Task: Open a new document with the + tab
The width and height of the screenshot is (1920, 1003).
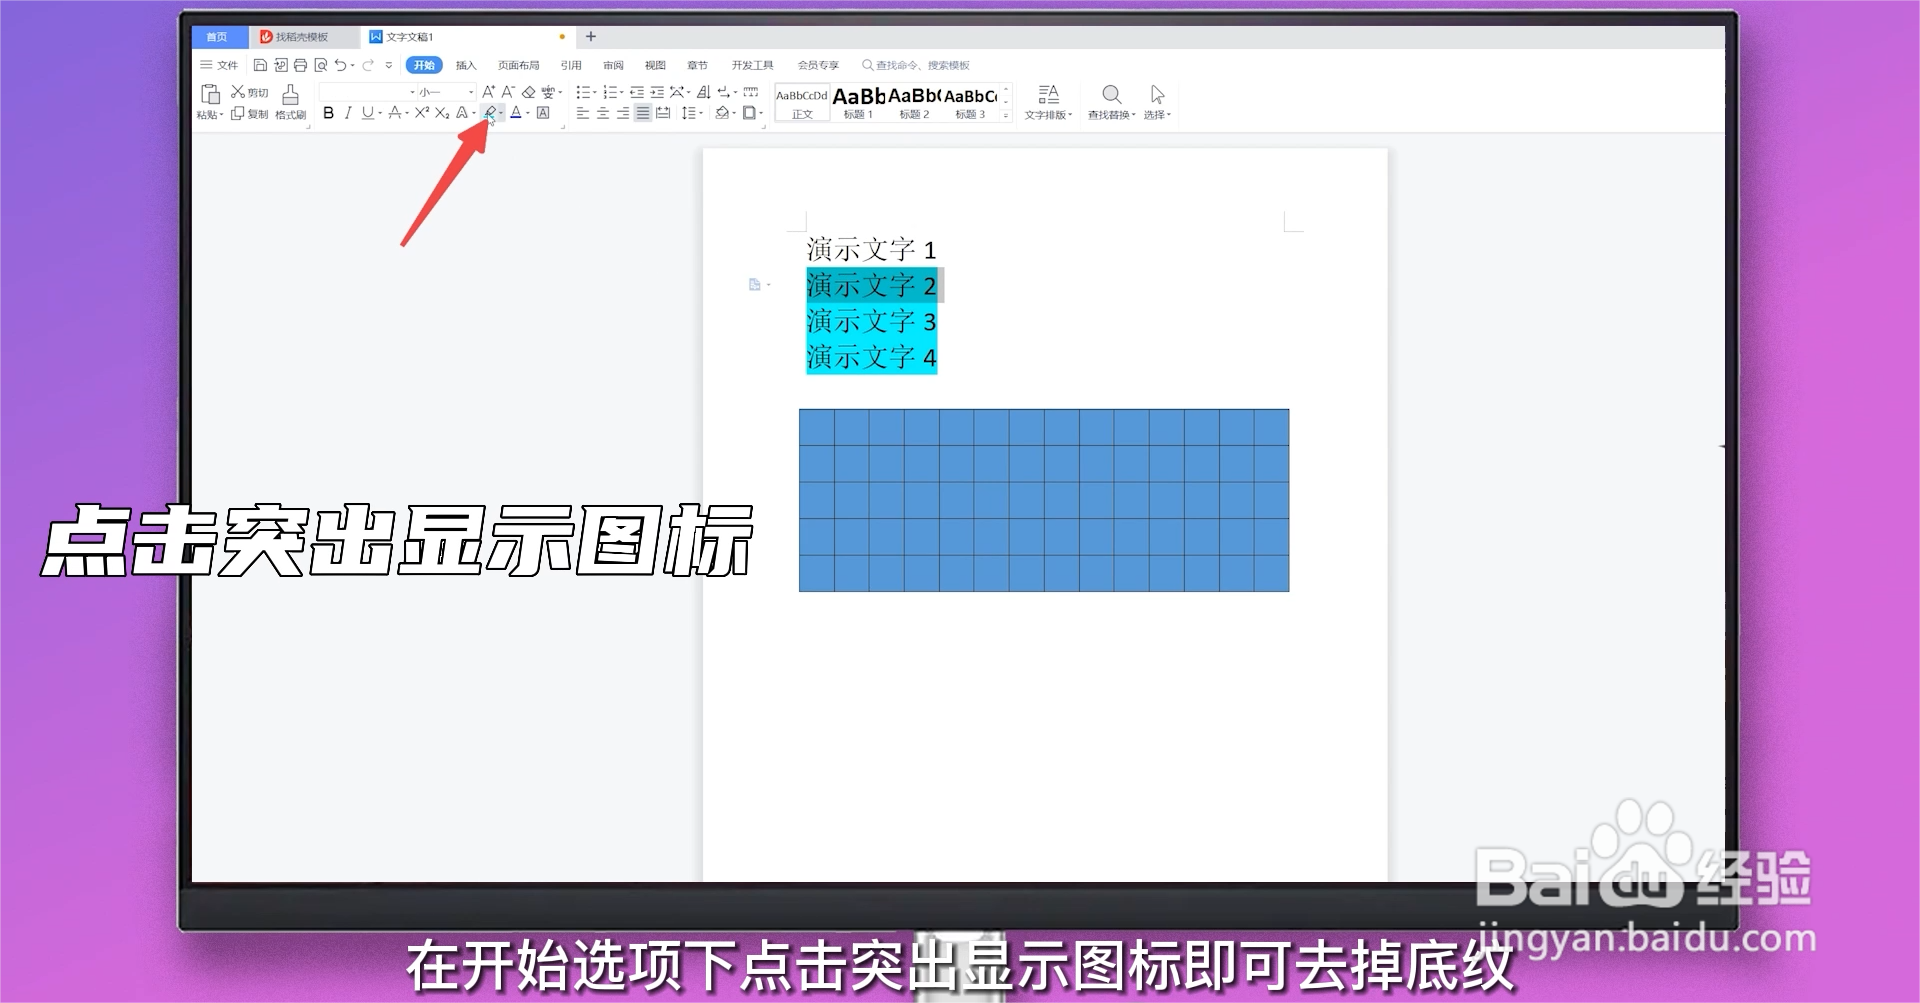Action: click(x=591, y=36)
